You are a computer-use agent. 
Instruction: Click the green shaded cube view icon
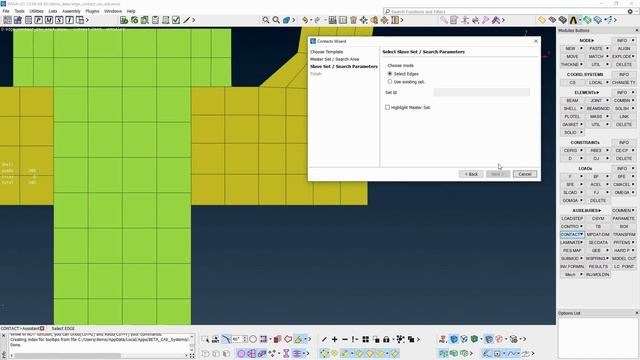(474, 339)
